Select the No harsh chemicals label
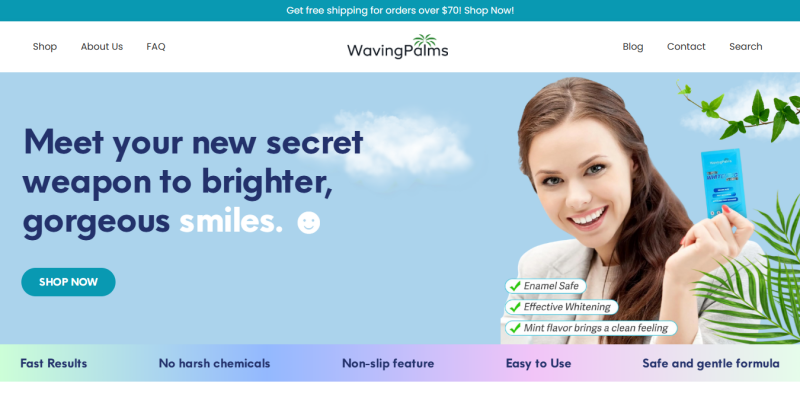Screen dimensions: 800x400 tap(214, 363)
